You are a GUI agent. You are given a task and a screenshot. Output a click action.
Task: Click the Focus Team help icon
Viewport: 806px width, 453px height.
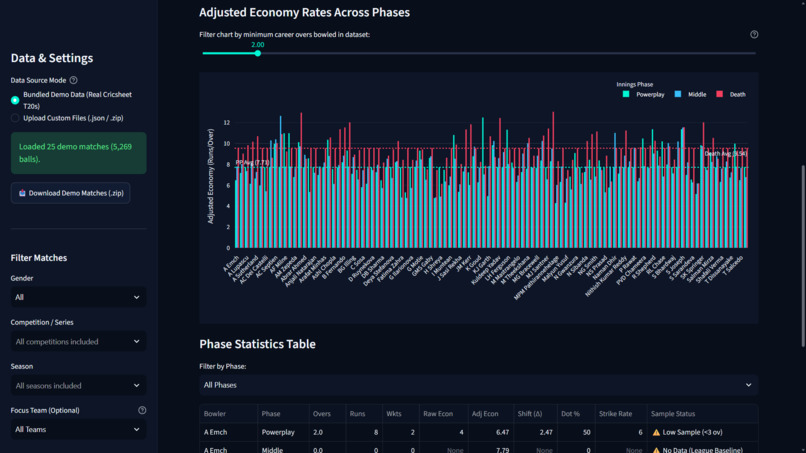coord(142,410)
